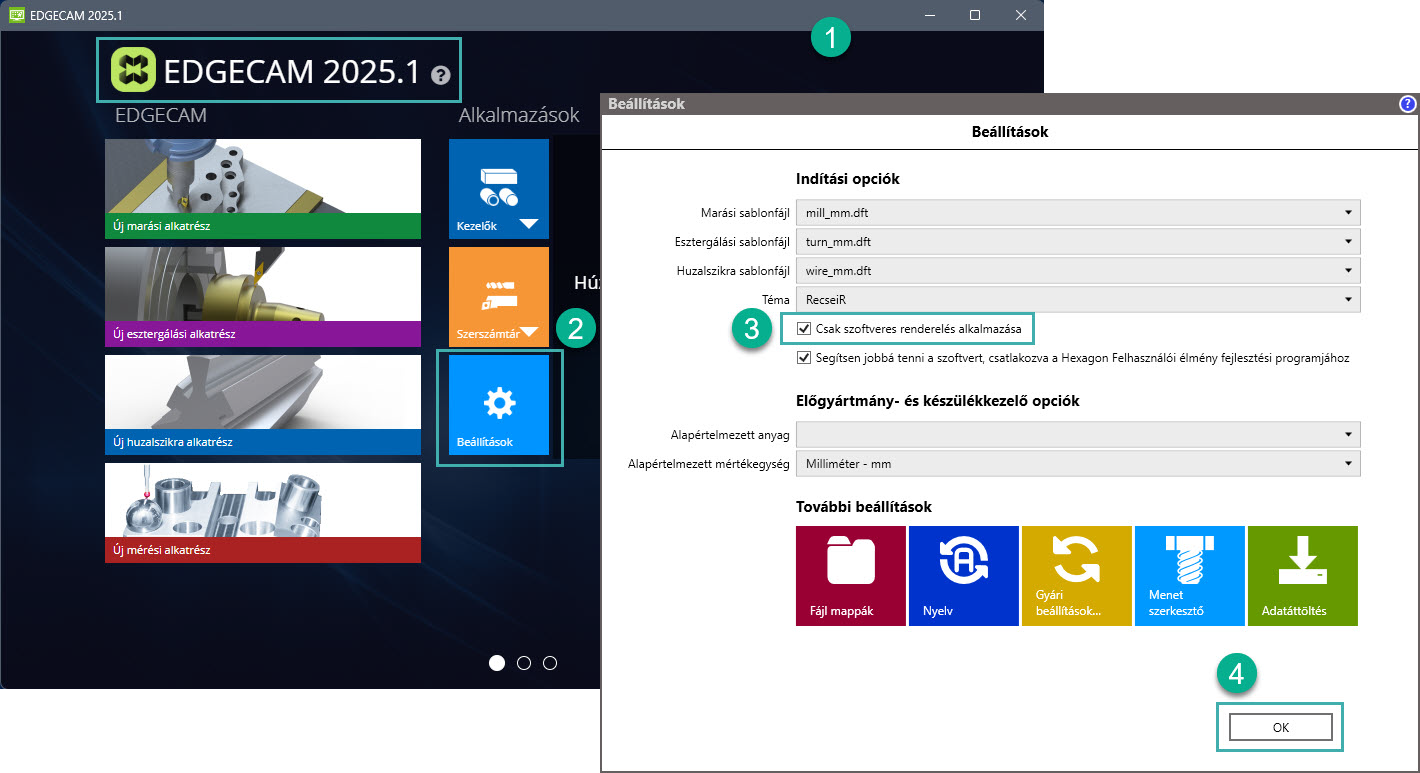
Task: Uncheck the Hexagon Felhasználói élmény program checkbox
Action: tap(804, 358)
